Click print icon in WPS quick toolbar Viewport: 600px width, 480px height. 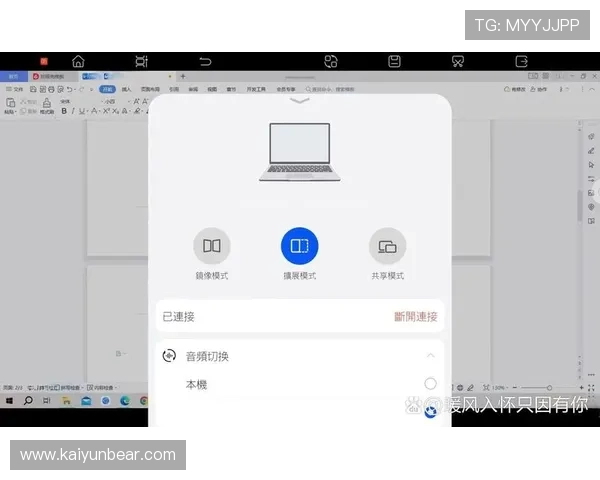(51, 89)
